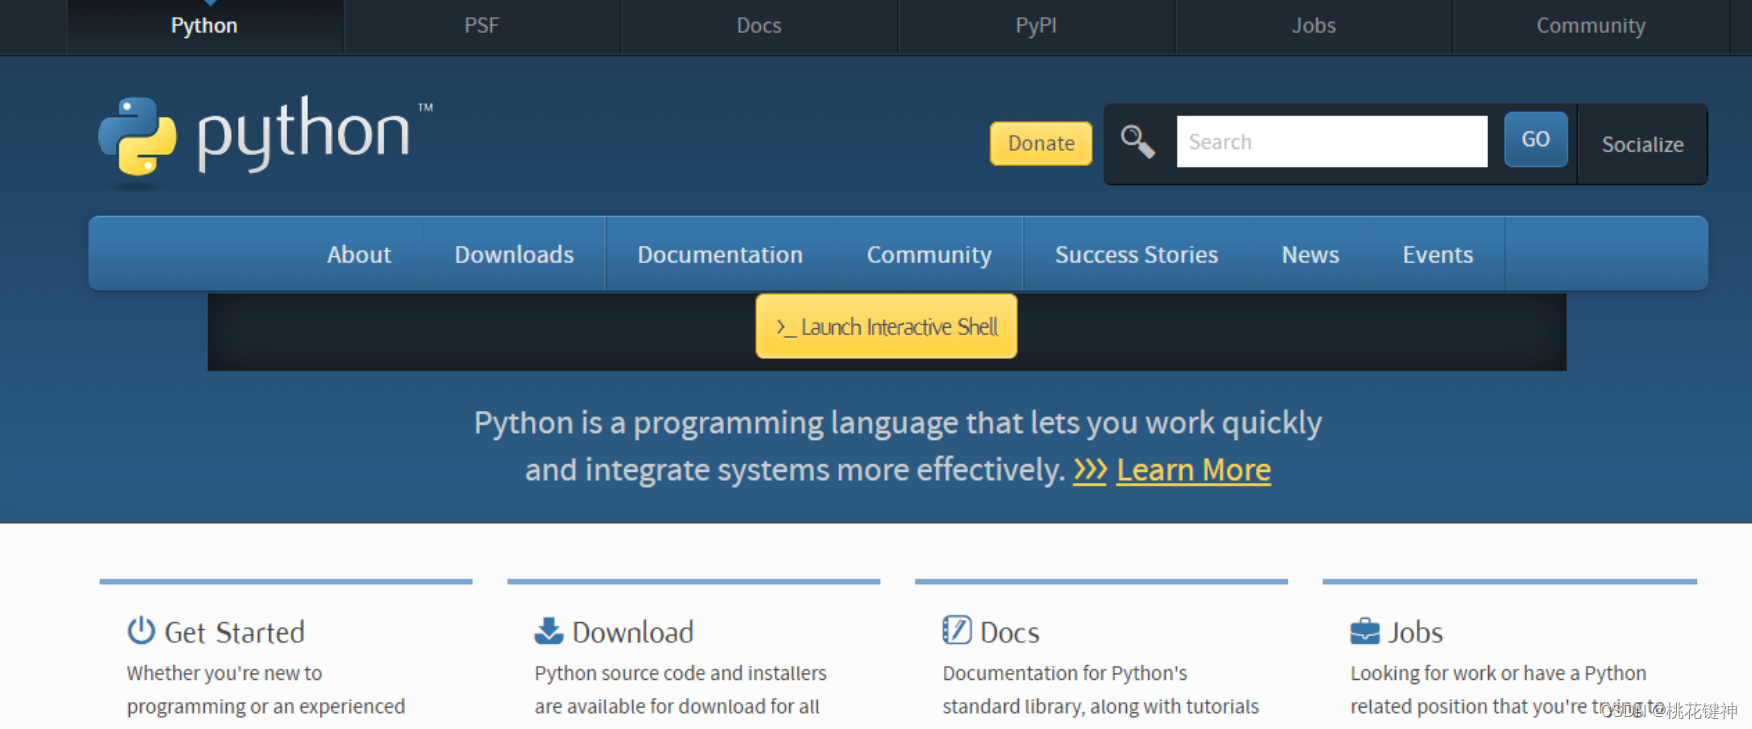This screenshot has height=729, width=1752.
Task: Click the Docs section heading
Action: tap(1009, 632)
